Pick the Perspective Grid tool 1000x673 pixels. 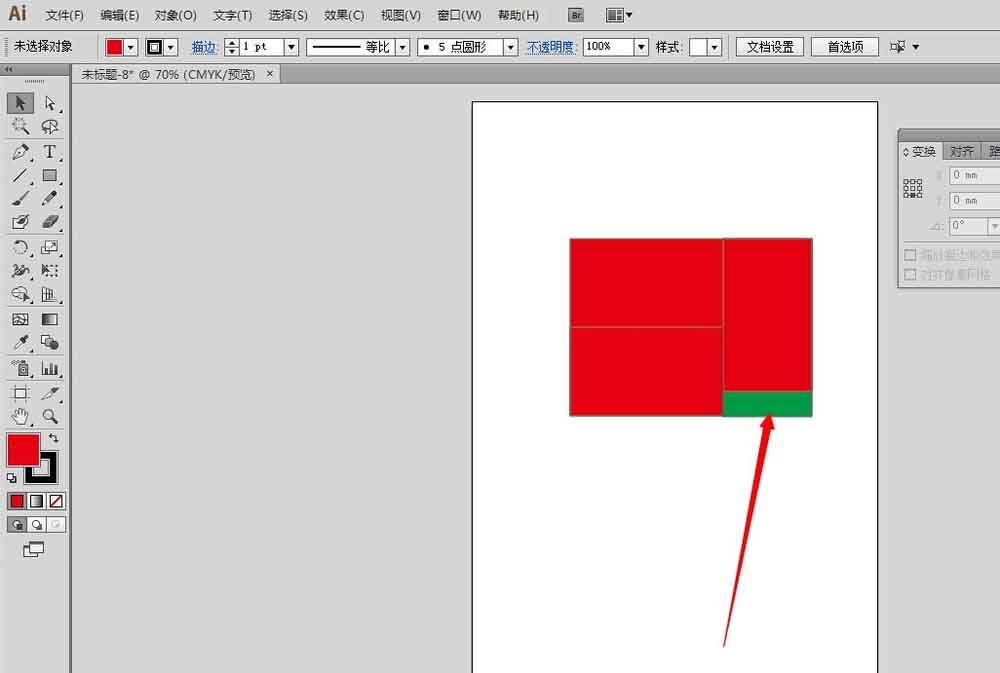click(50, 294)
